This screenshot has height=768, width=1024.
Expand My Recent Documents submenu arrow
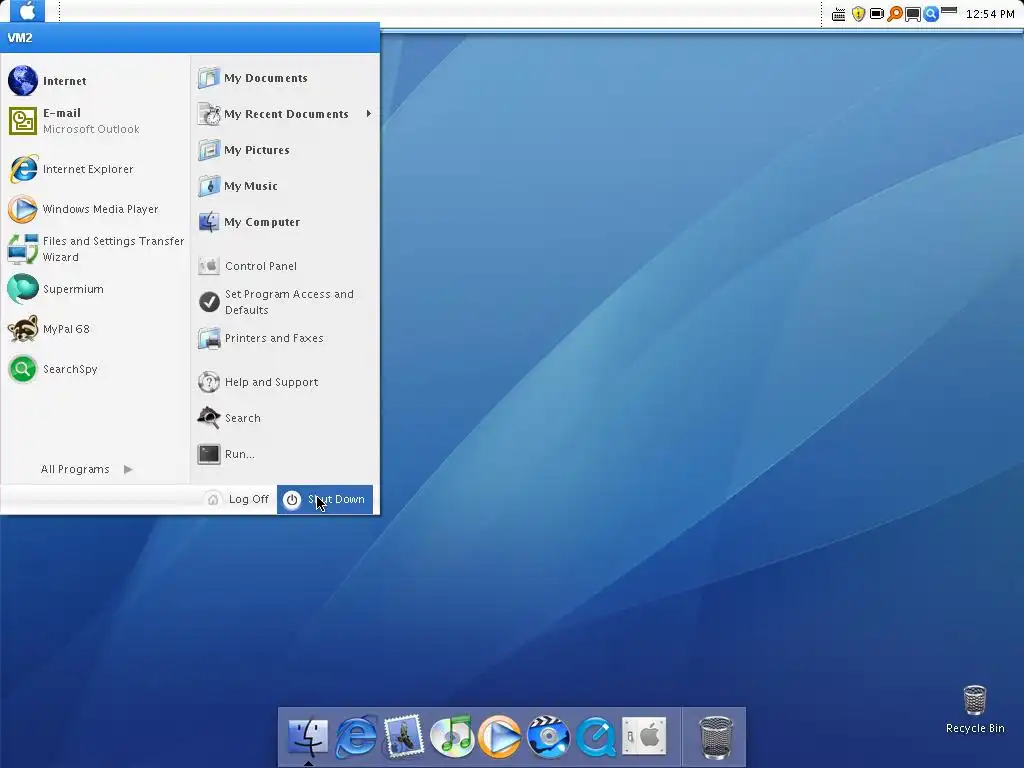tap(369, 114)
